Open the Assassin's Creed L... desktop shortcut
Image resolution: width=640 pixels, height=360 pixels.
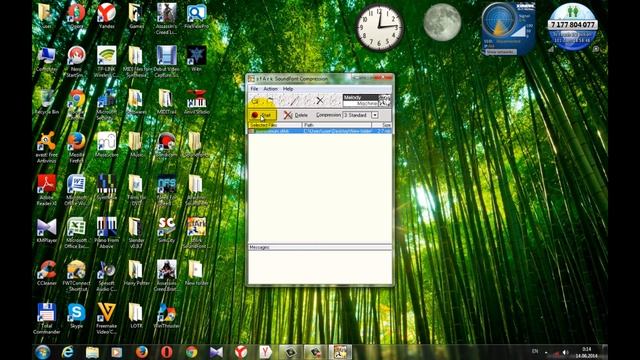click(166, 18)
